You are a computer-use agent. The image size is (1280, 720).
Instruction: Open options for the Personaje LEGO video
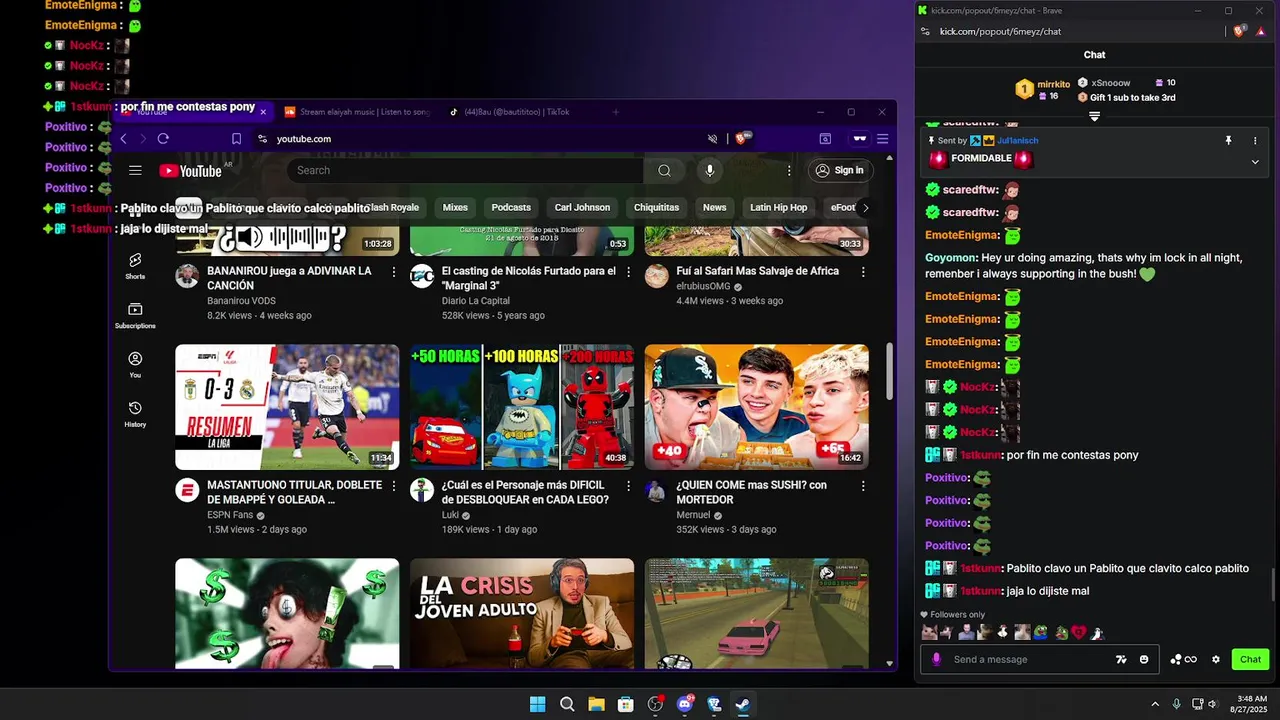(x=628, y=486)
